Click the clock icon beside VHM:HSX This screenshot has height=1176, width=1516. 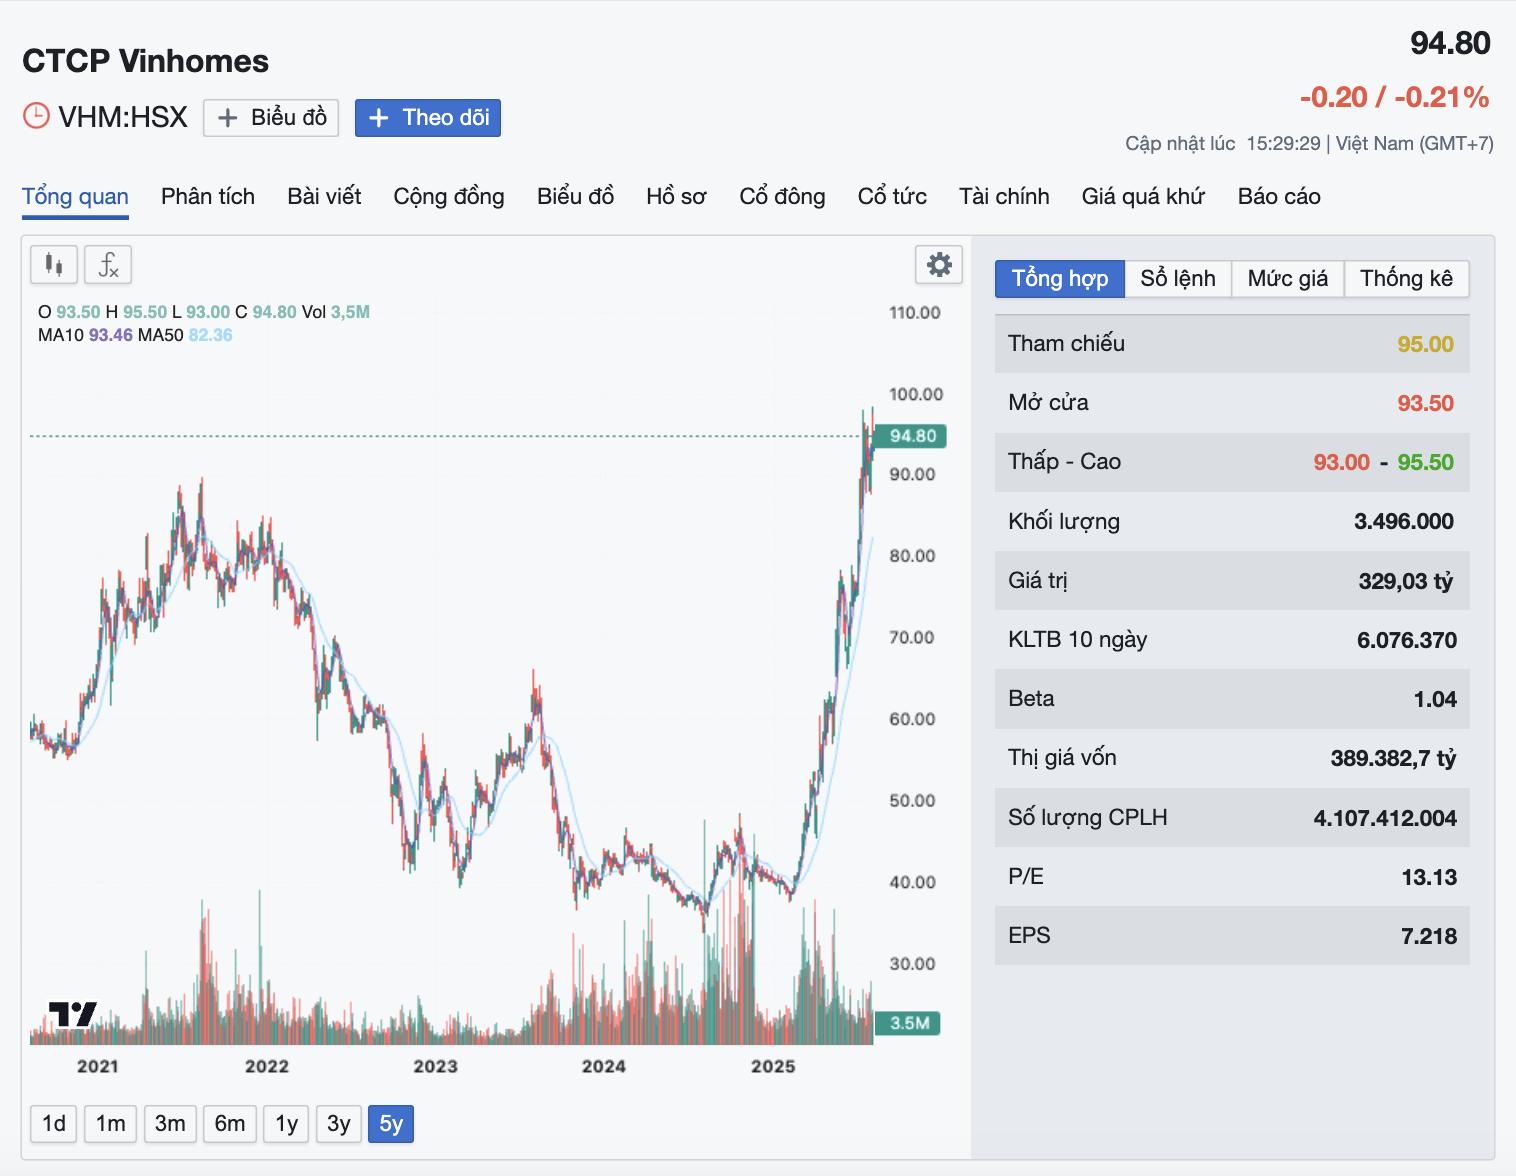(36, 116)
